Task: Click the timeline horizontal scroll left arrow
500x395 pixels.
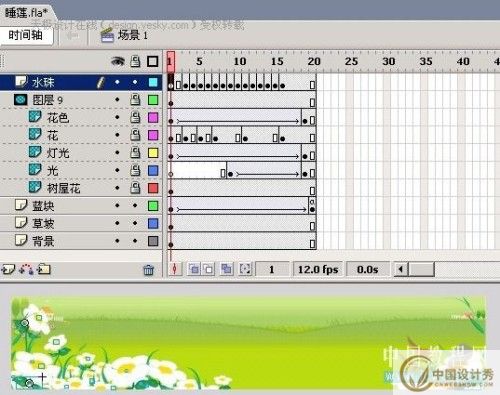Action: click(401, 269)
